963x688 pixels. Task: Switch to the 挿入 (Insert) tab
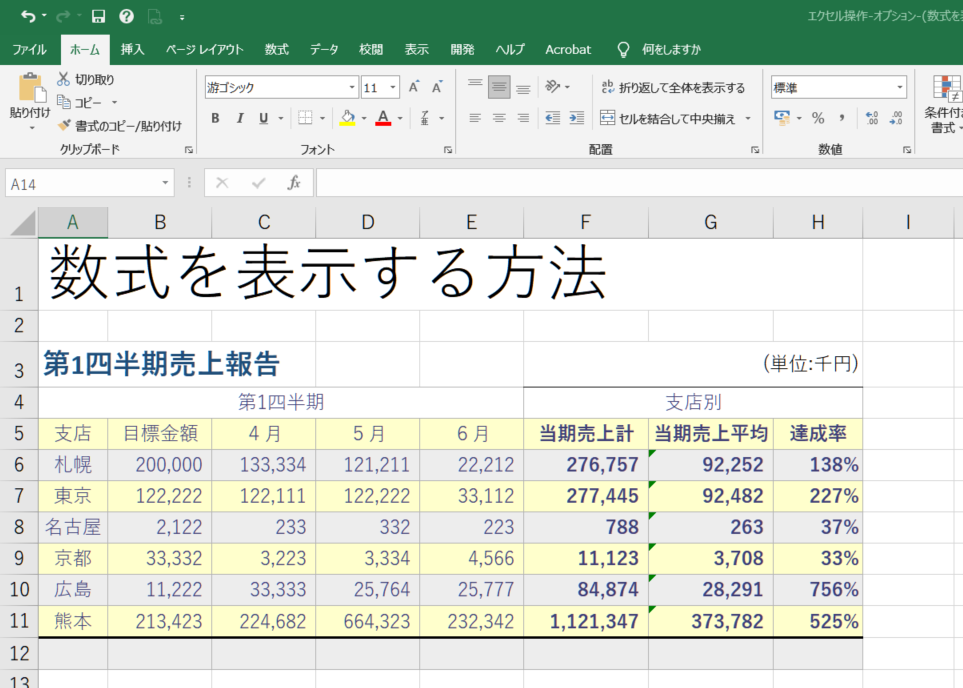click(x=132, y=49)
